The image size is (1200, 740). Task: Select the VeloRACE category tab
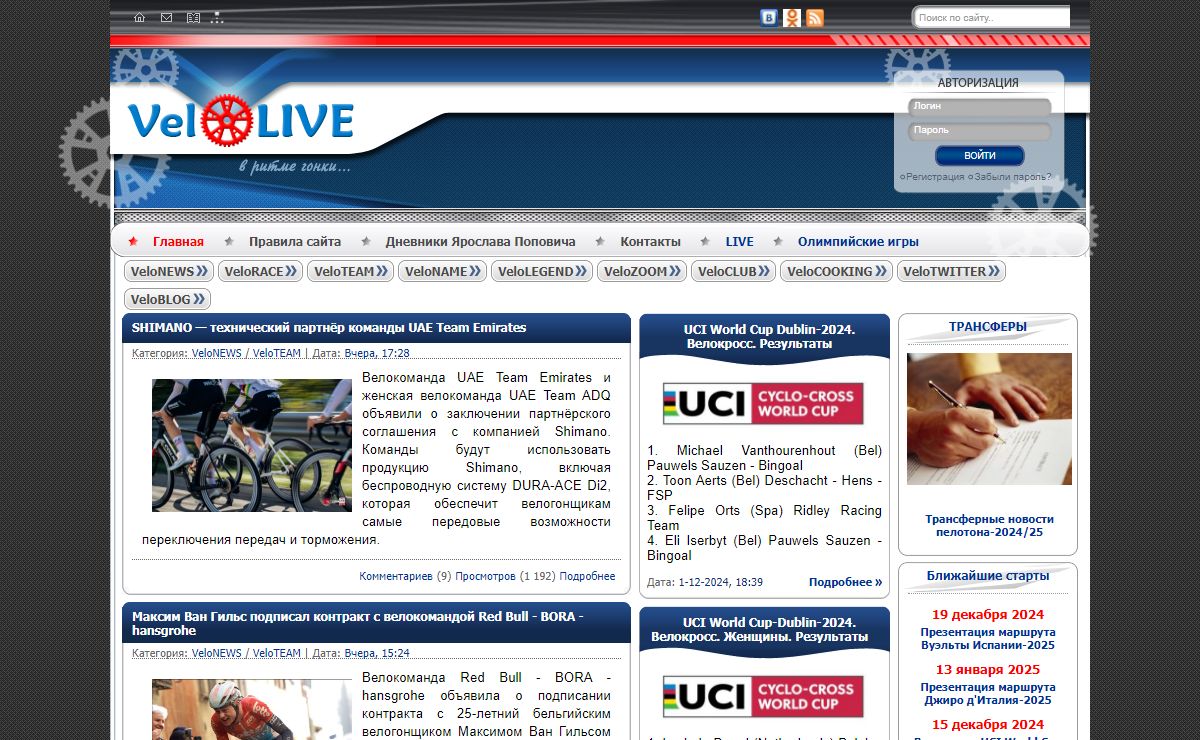(260, 271)
